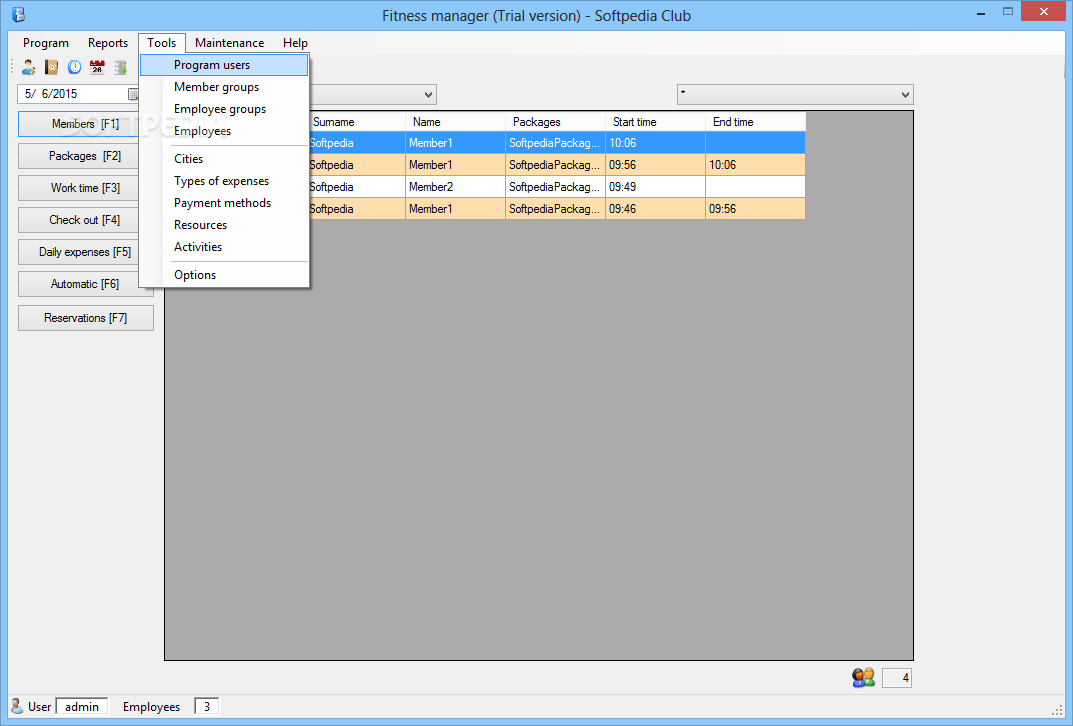Open the Reports menu

pyautogui.click(x=108, y=42)
